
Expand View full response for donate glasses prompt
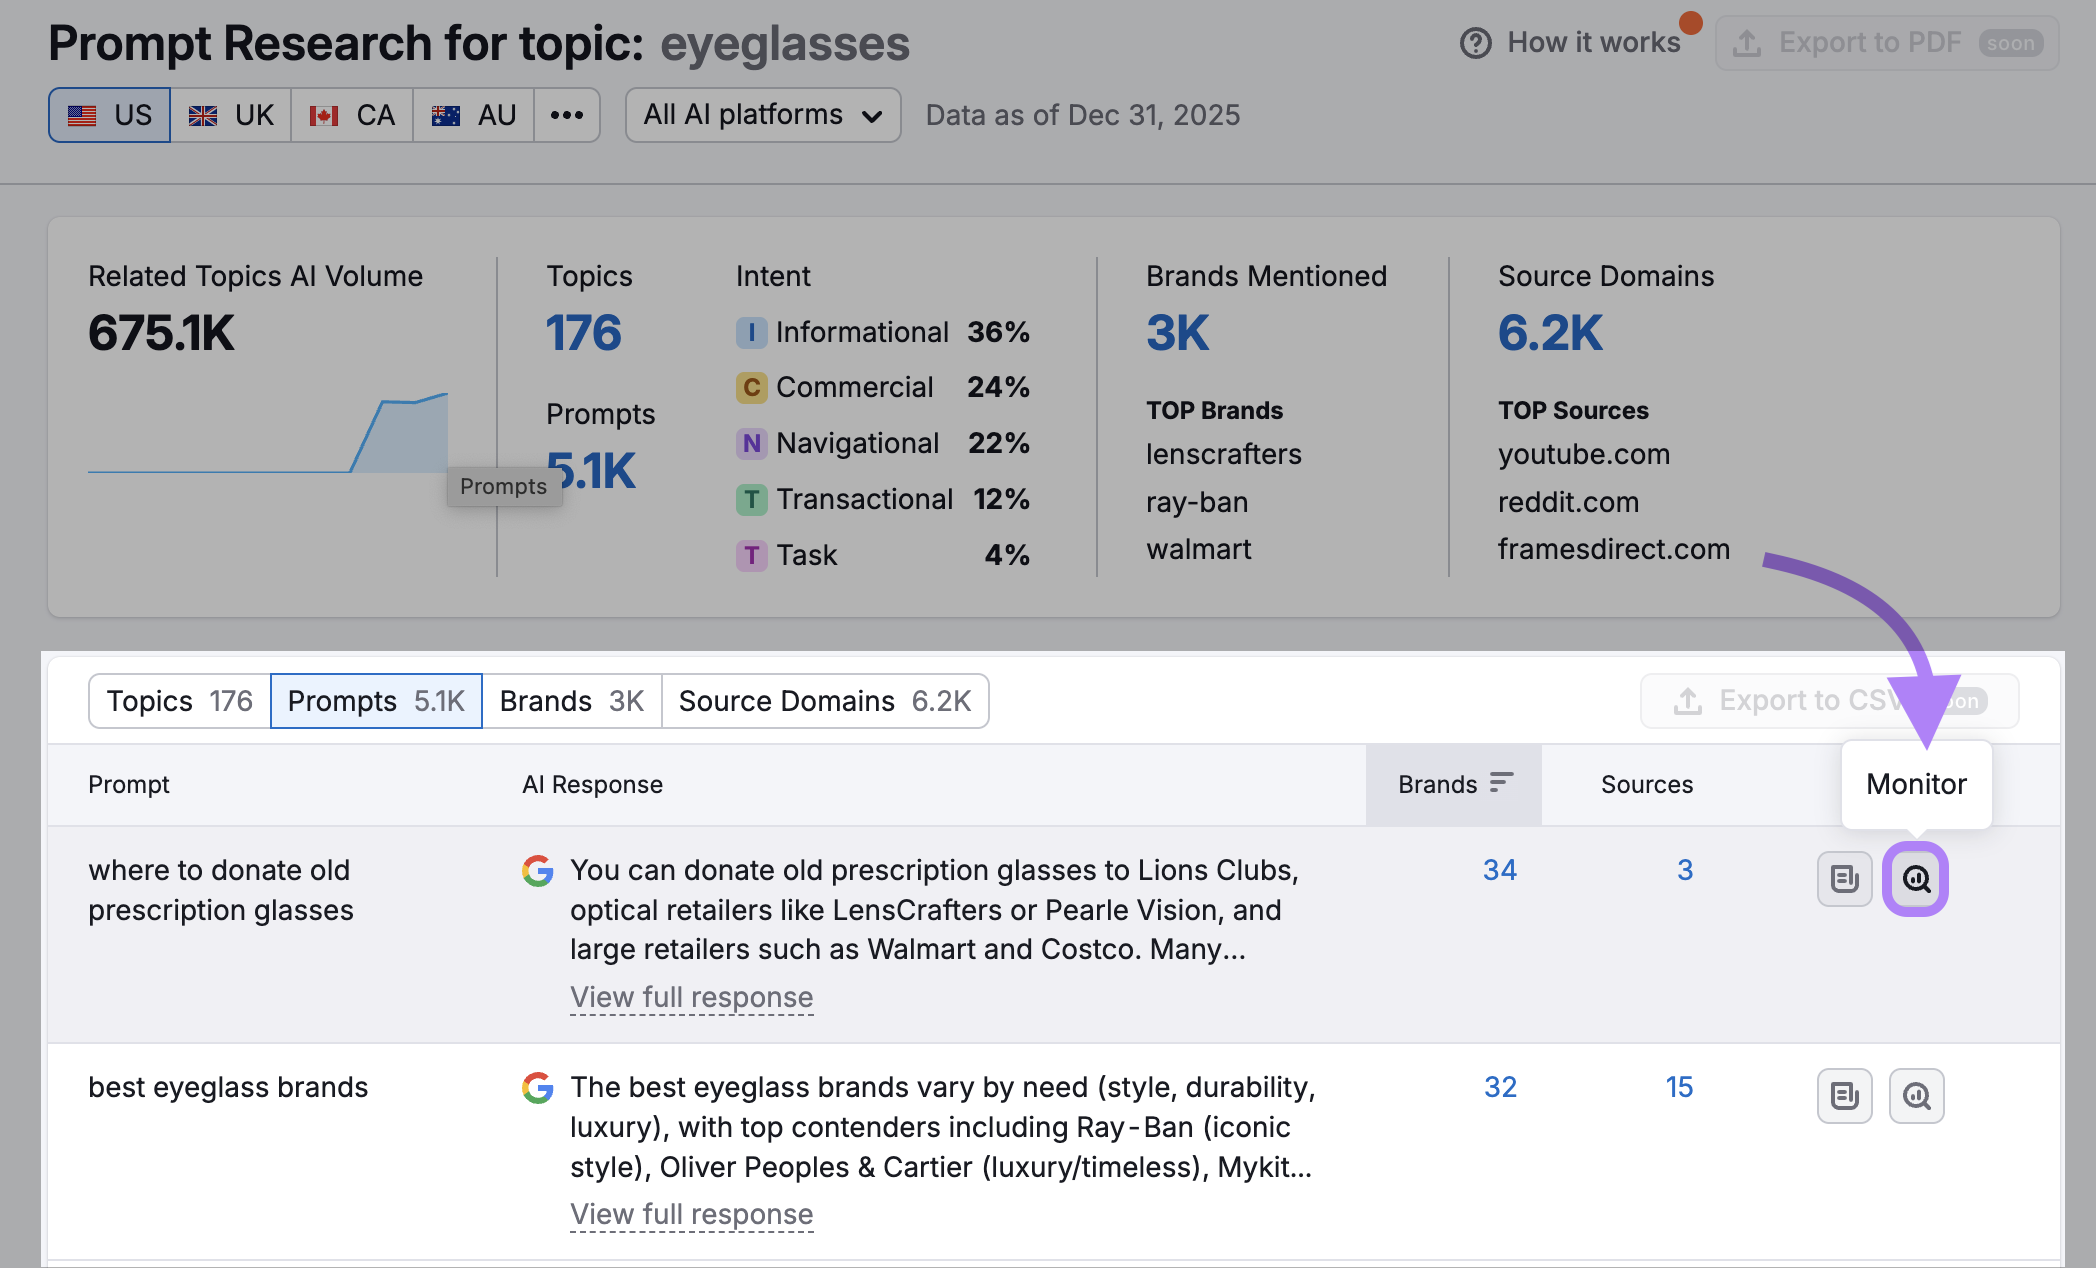coord(691,997)
